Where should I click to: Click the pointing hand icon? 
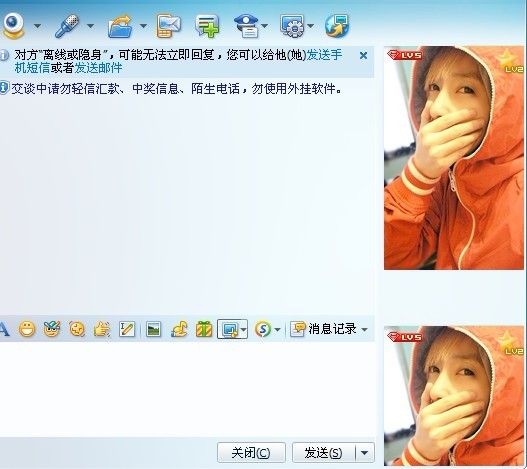pos(102,329)
